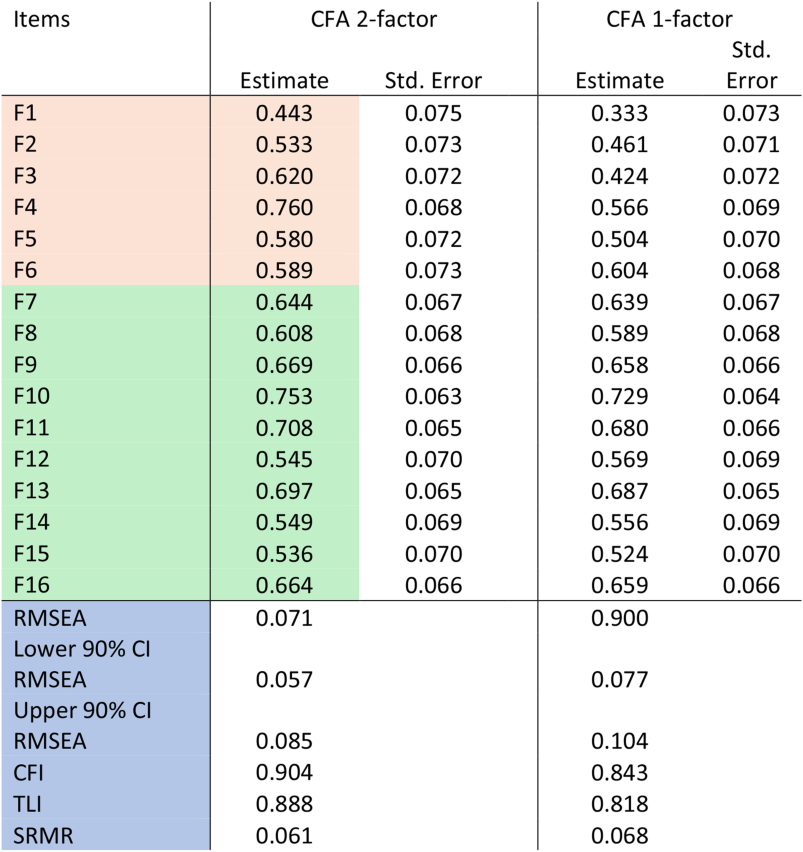Viewport: 803px width, 852px height.
Task: Click the 1-factor CFI value 0.843
Action: coord(619,773)
